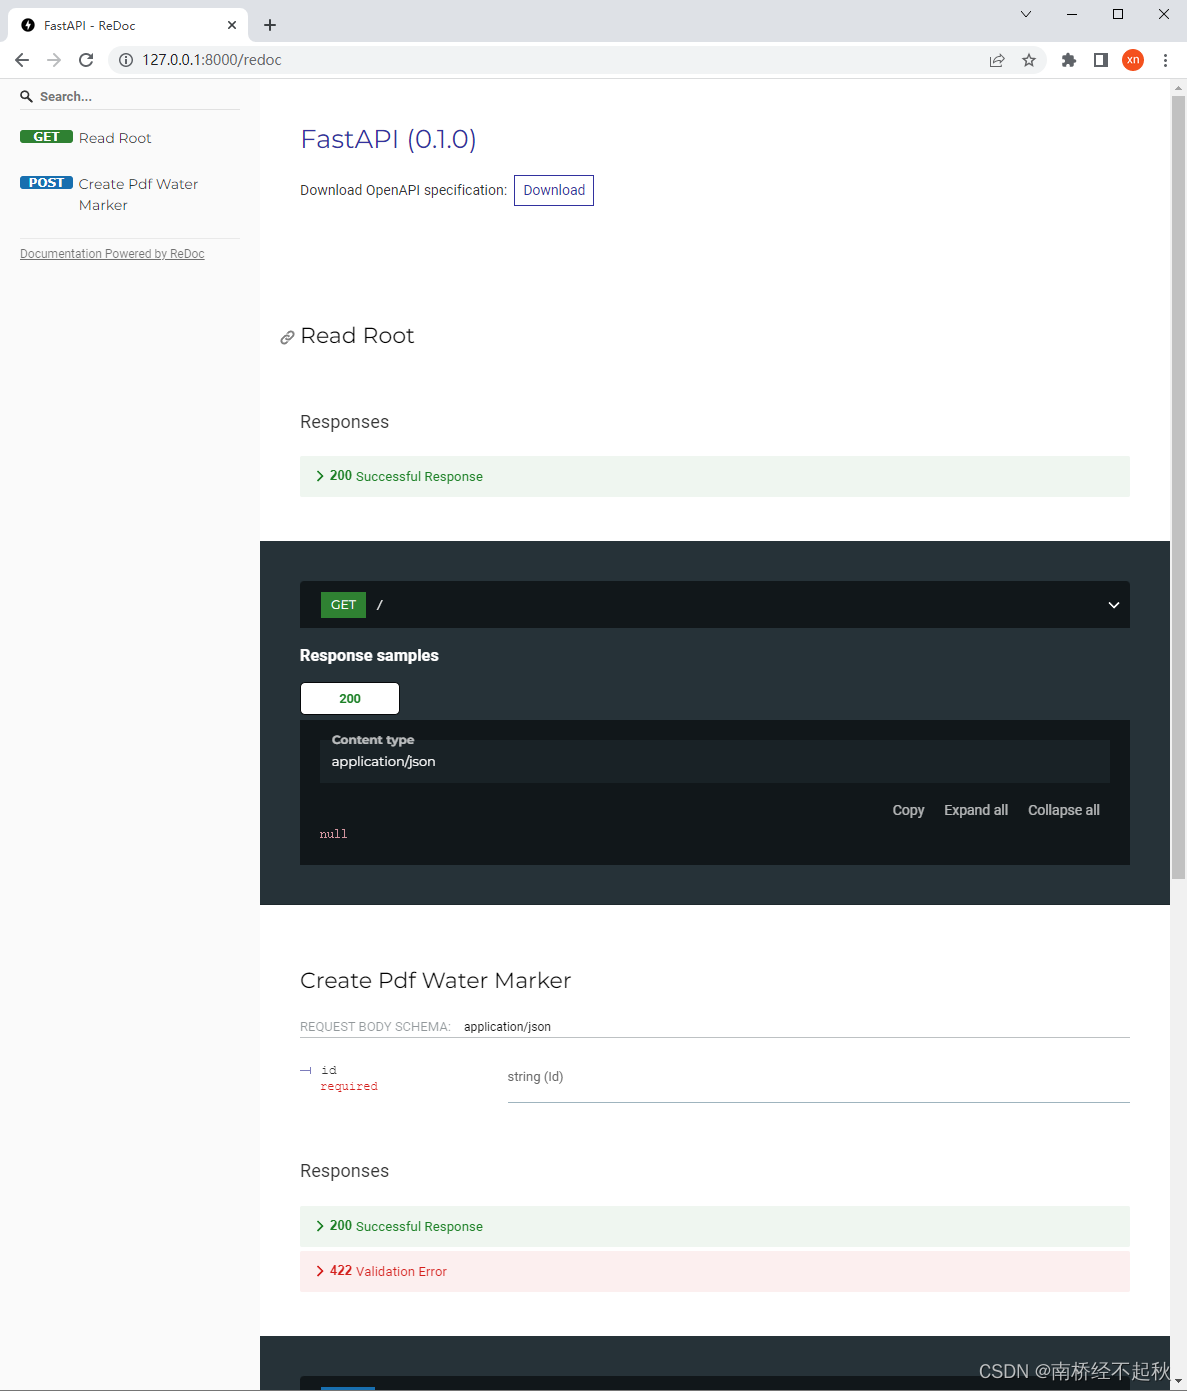View site information icon in address bar
The width and height of the screenshot is (1187, 1391).
pyautogui.click(x=126, y=60)
